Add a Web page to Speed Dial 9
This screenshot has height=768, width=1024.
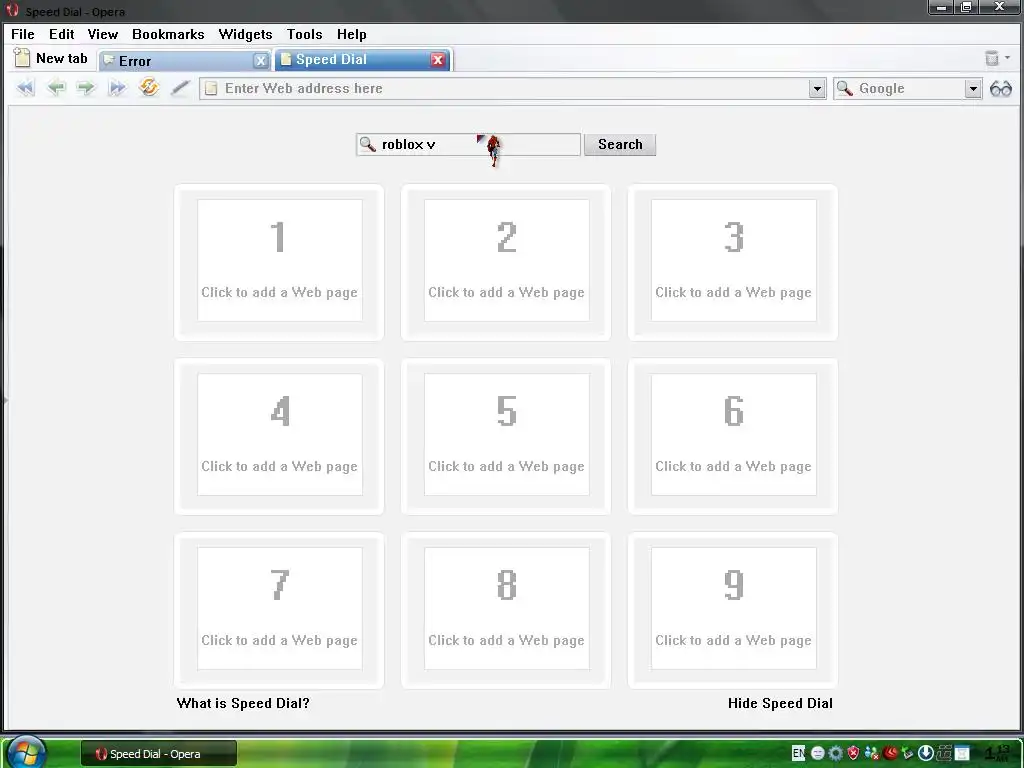coord(733,609)
